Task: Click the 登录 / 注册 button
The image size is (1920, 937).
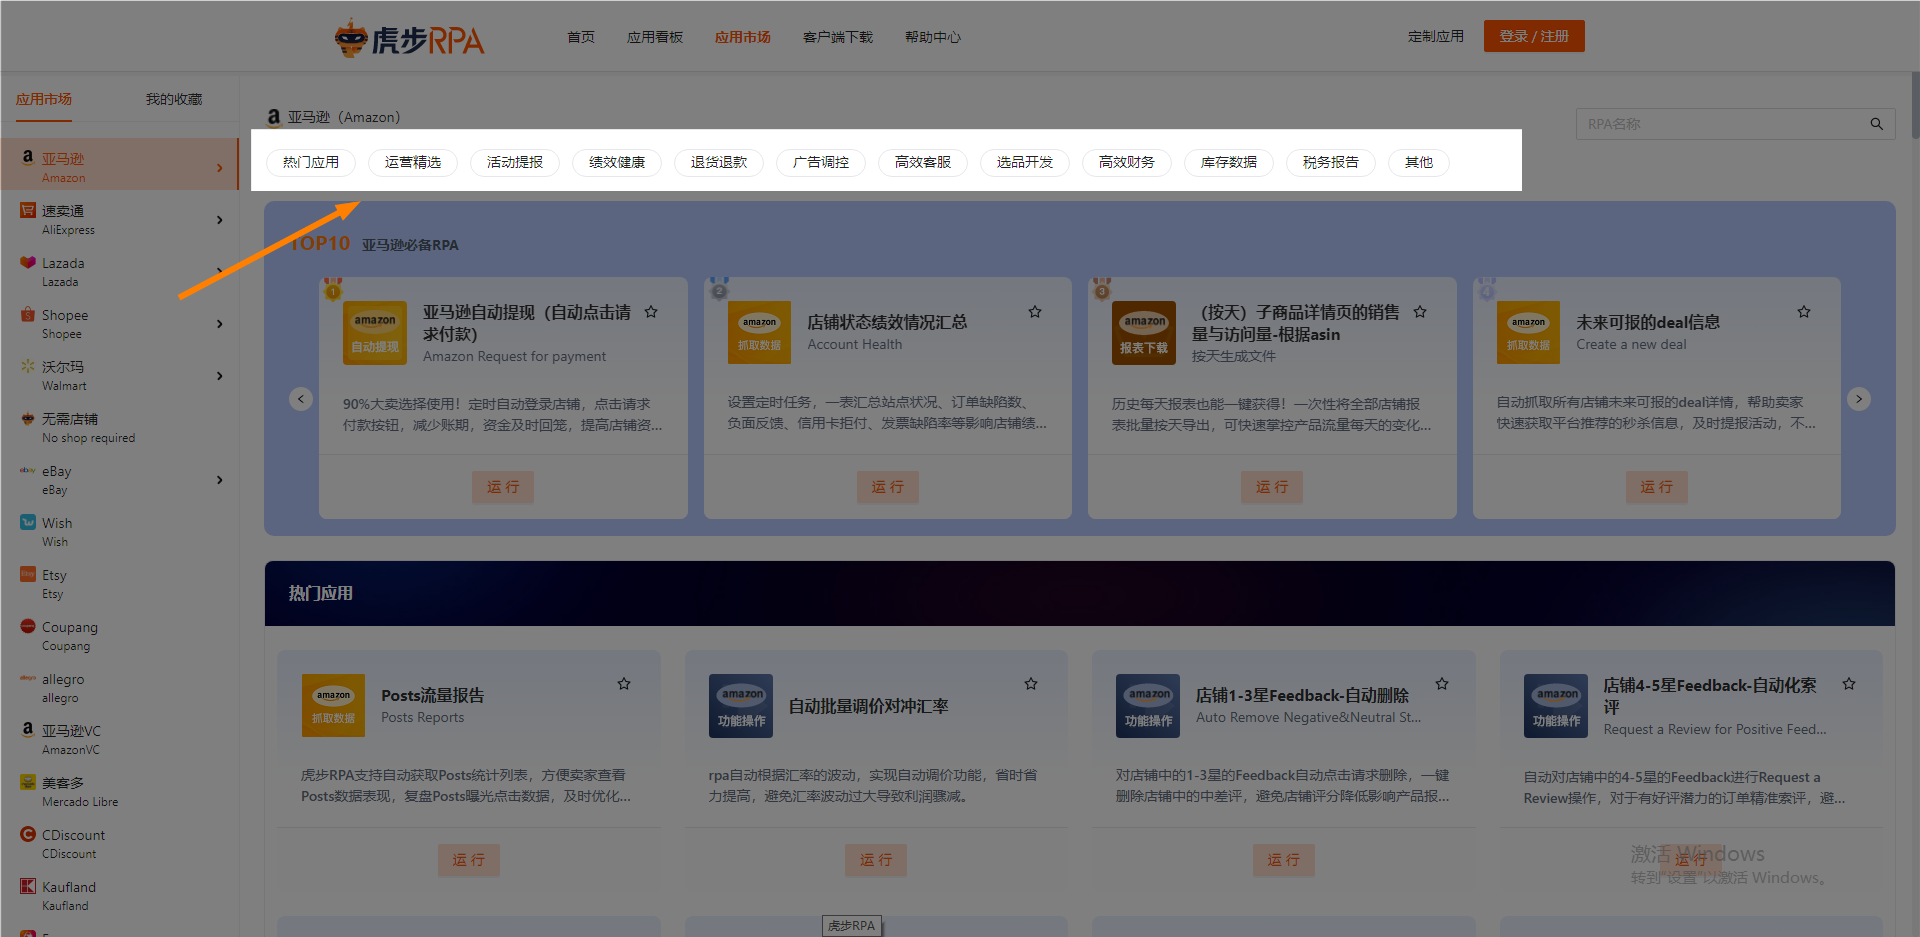Action: point(1534,36)
